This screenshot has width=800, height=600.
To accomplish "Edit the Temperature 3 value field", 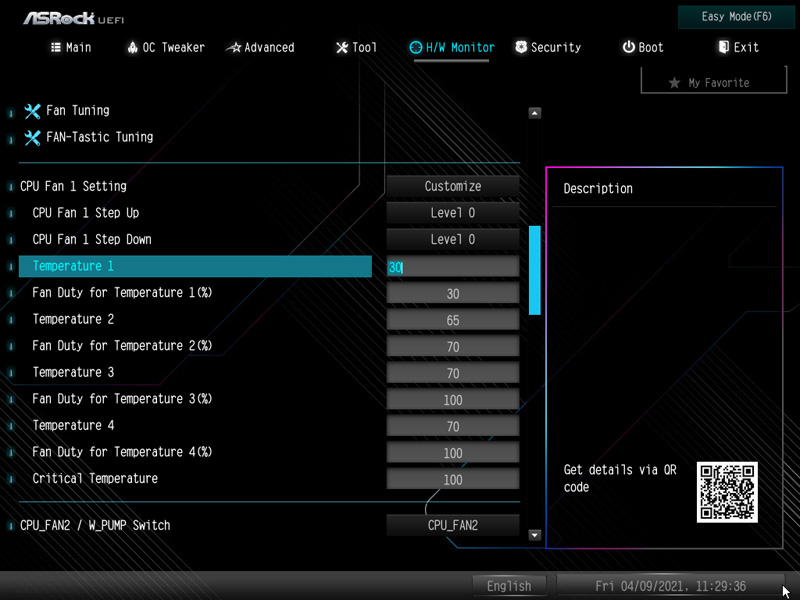I will click(x=453, y=373).
